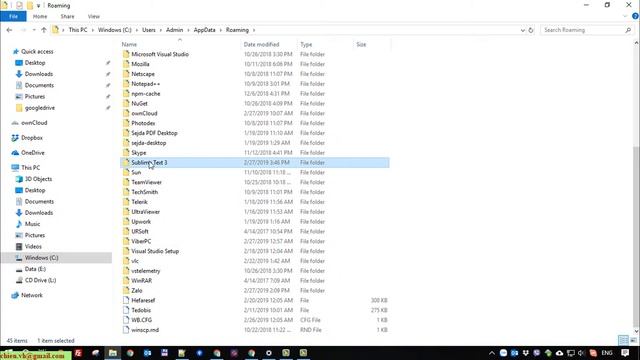Sort by the Size column header

point(361,44)
